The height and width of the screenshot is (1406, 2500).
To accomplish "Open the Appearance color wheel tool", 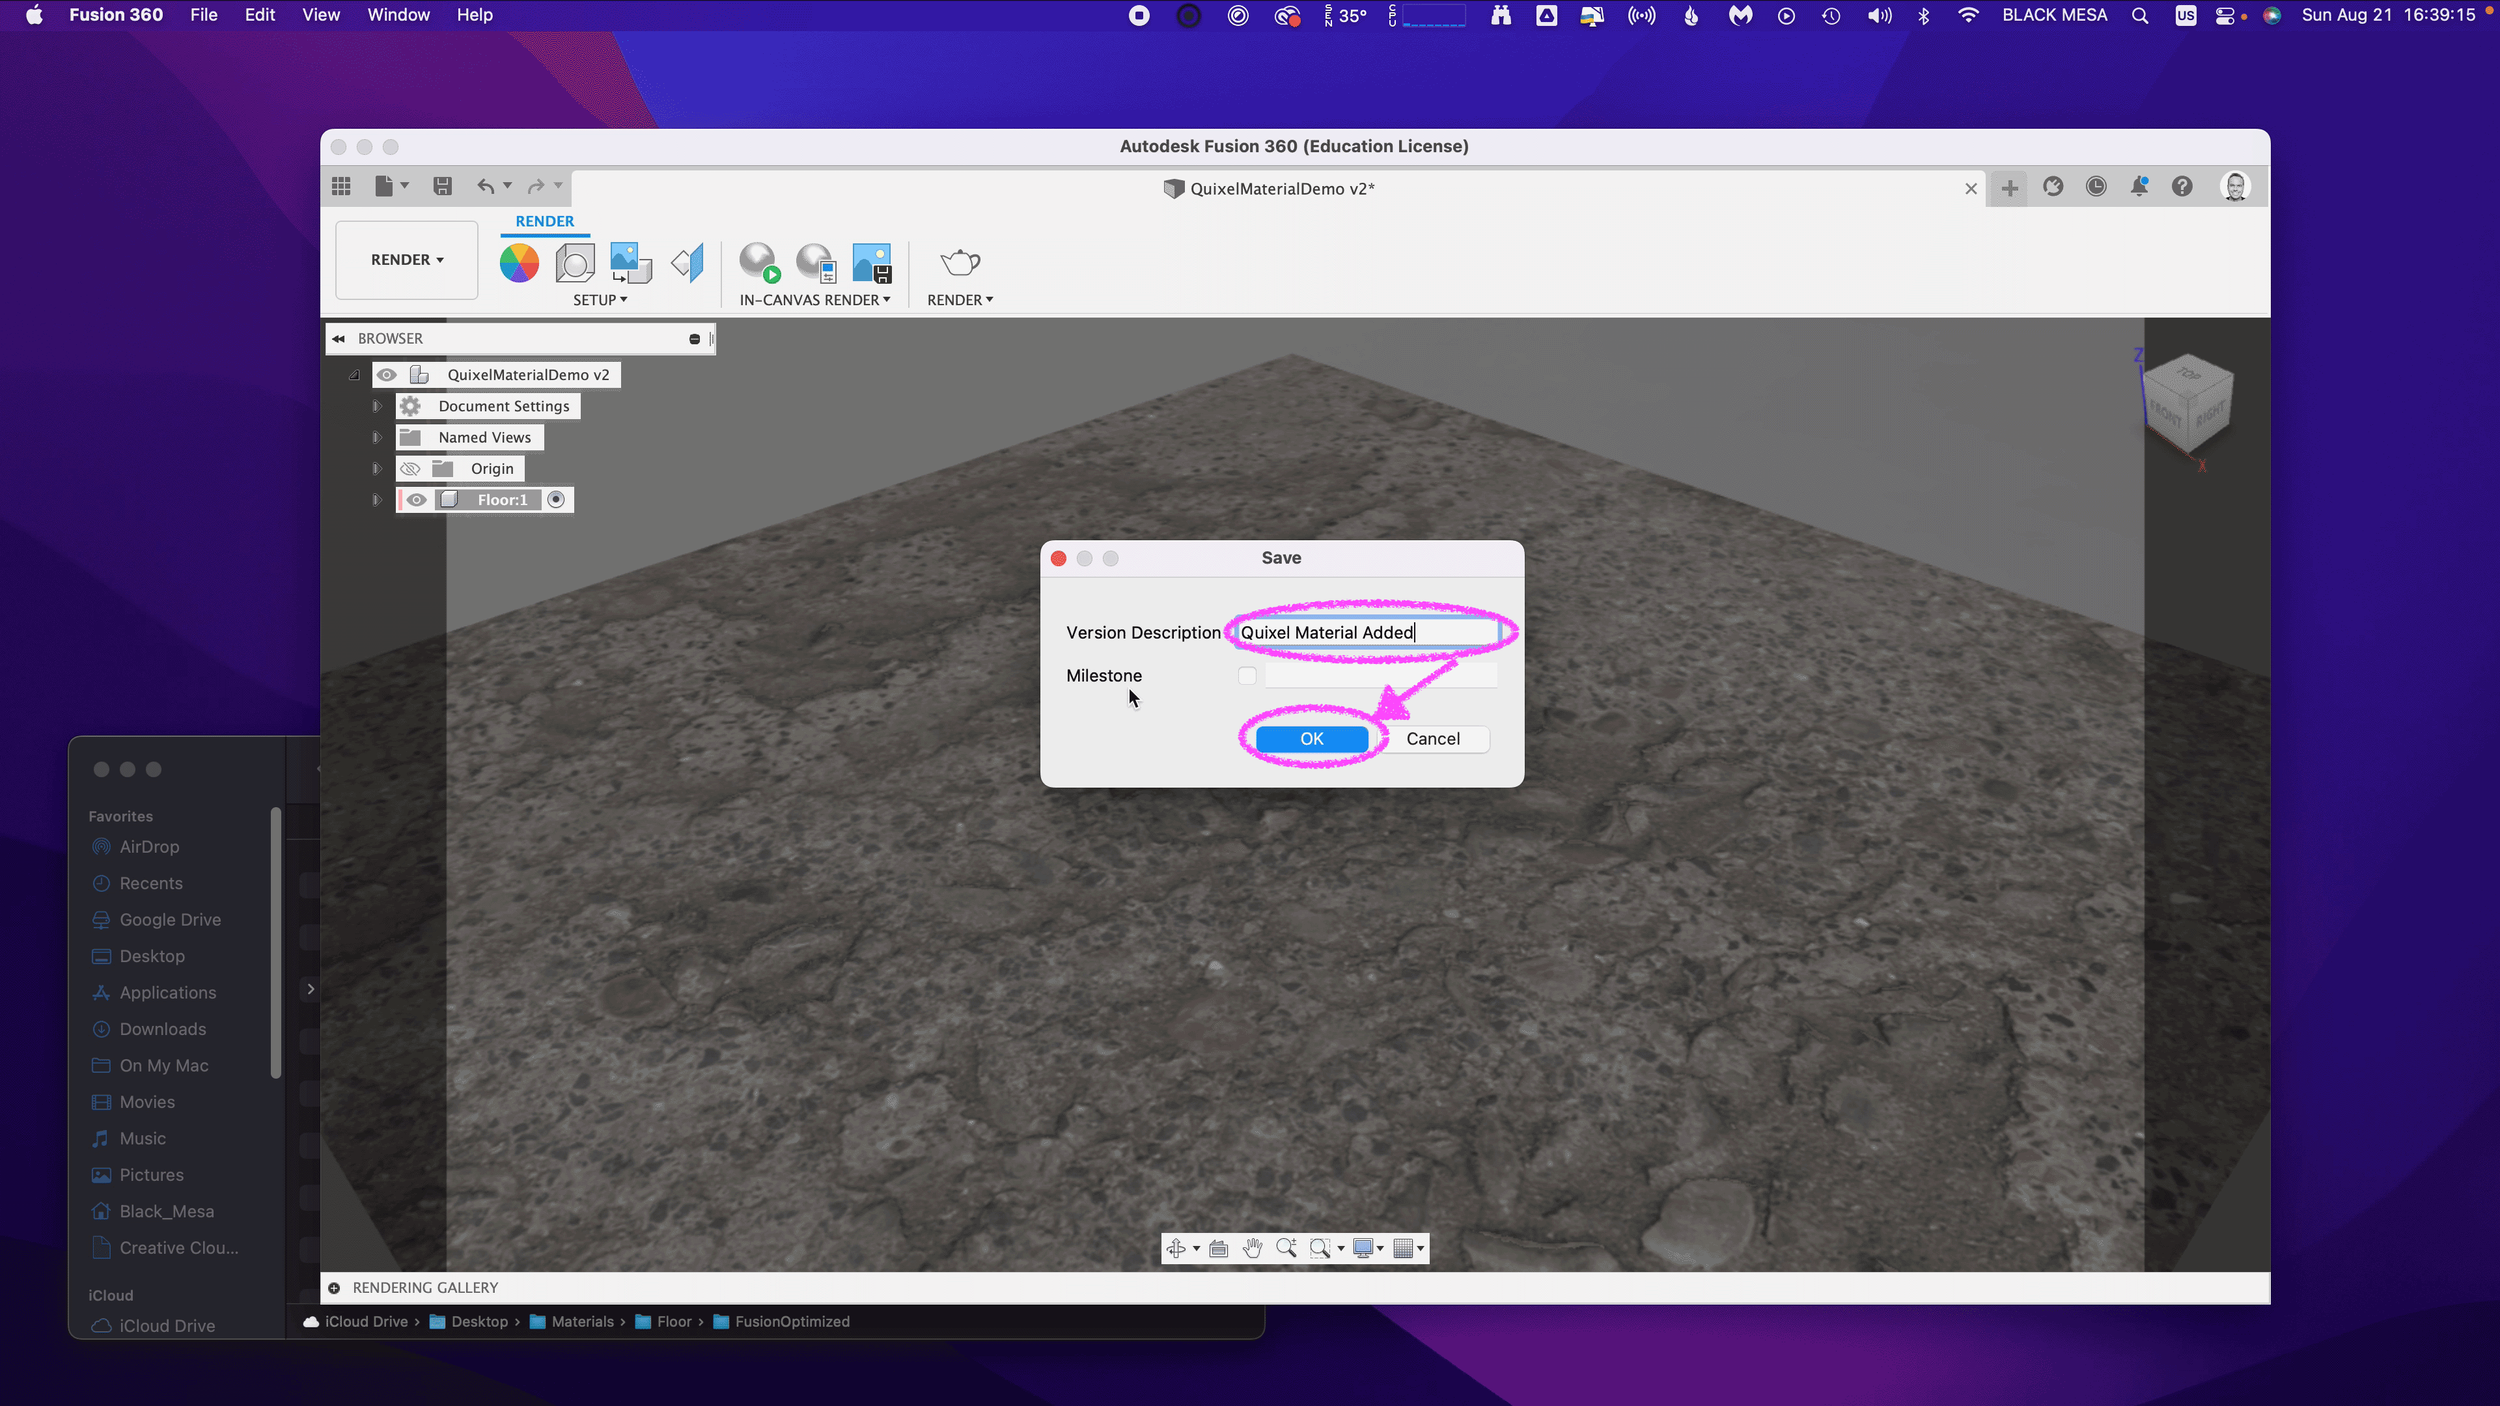I will (x=519, y=263).
